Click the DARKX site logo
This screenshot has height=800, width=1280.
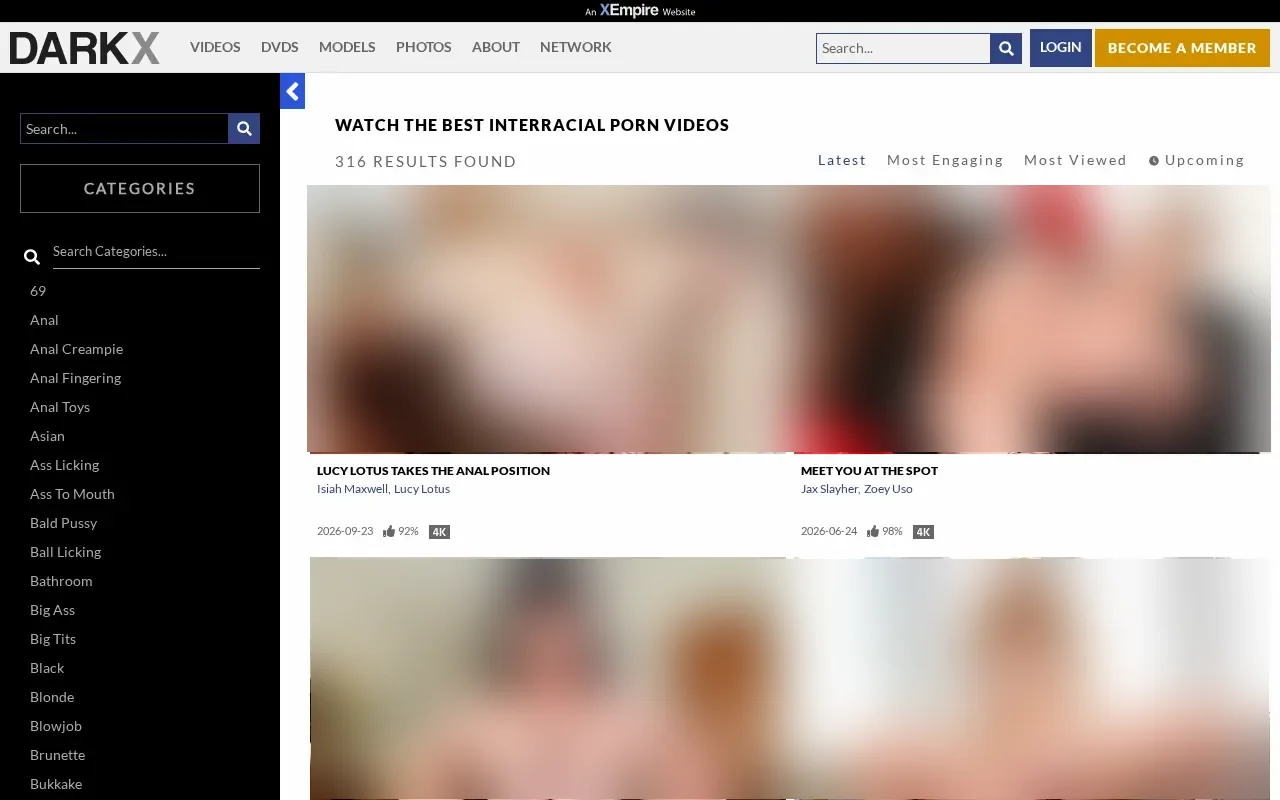point(85,48)
